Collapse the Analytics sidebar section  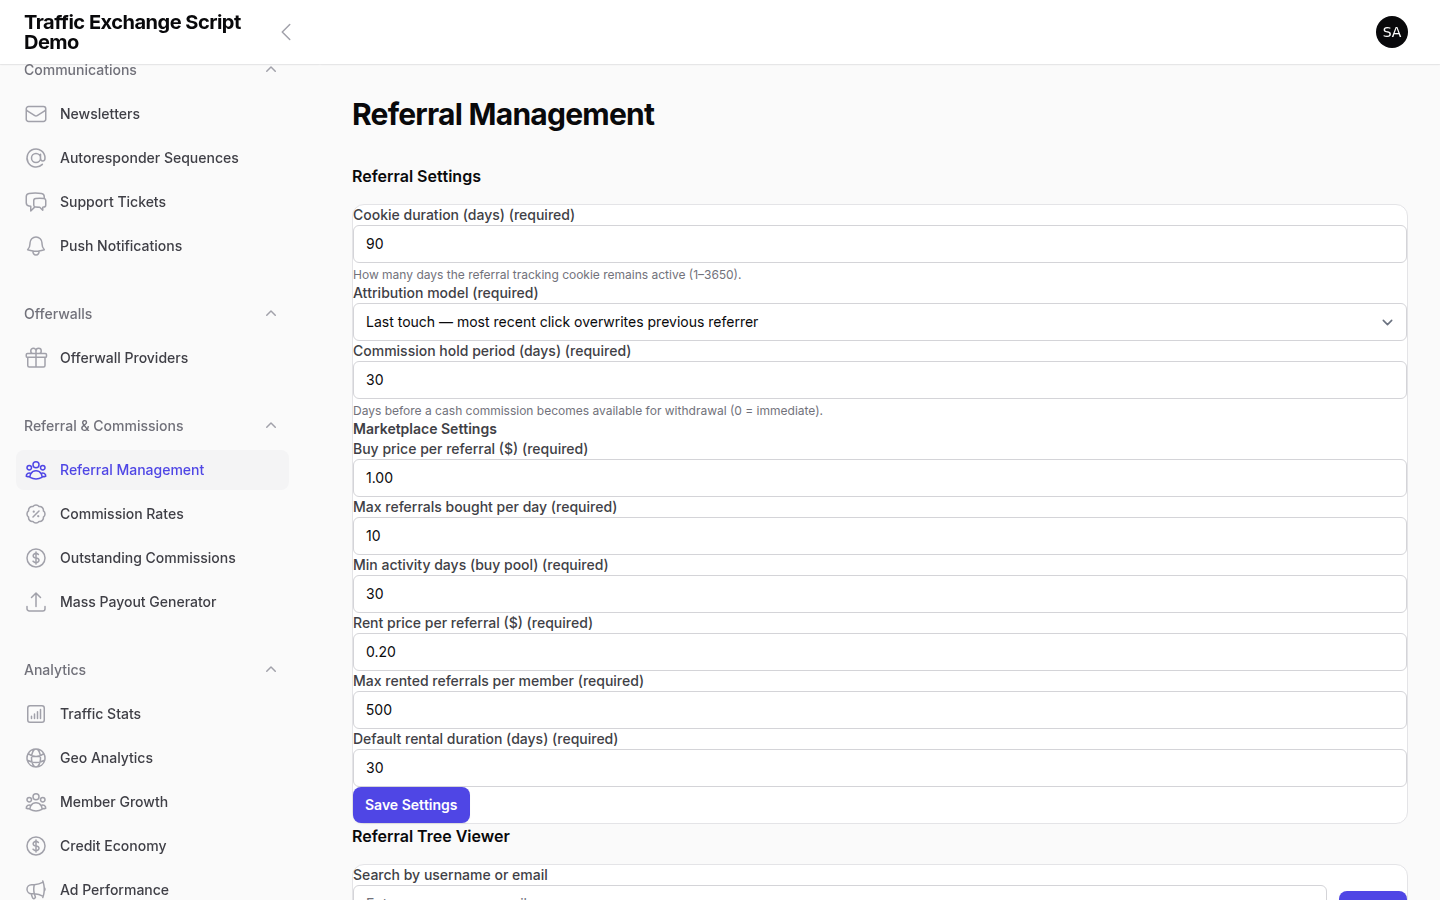(270, 669)
